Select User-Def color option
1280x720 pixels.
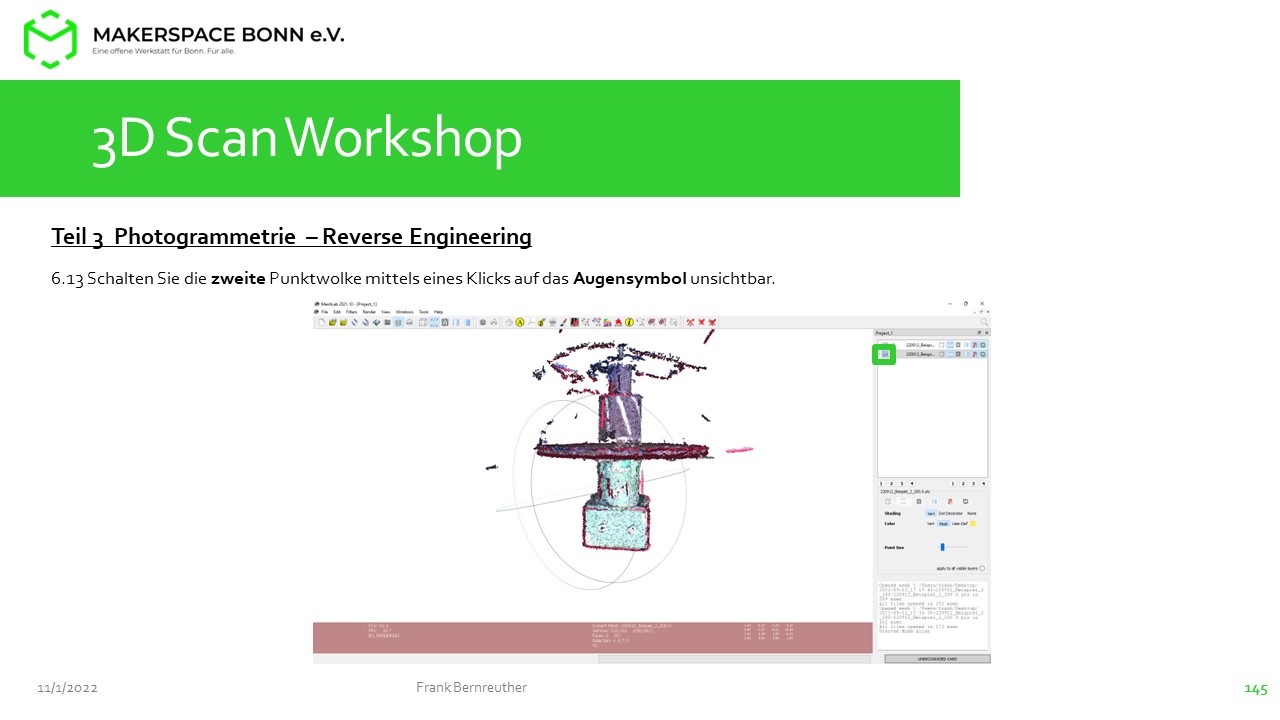coord(960,523)
